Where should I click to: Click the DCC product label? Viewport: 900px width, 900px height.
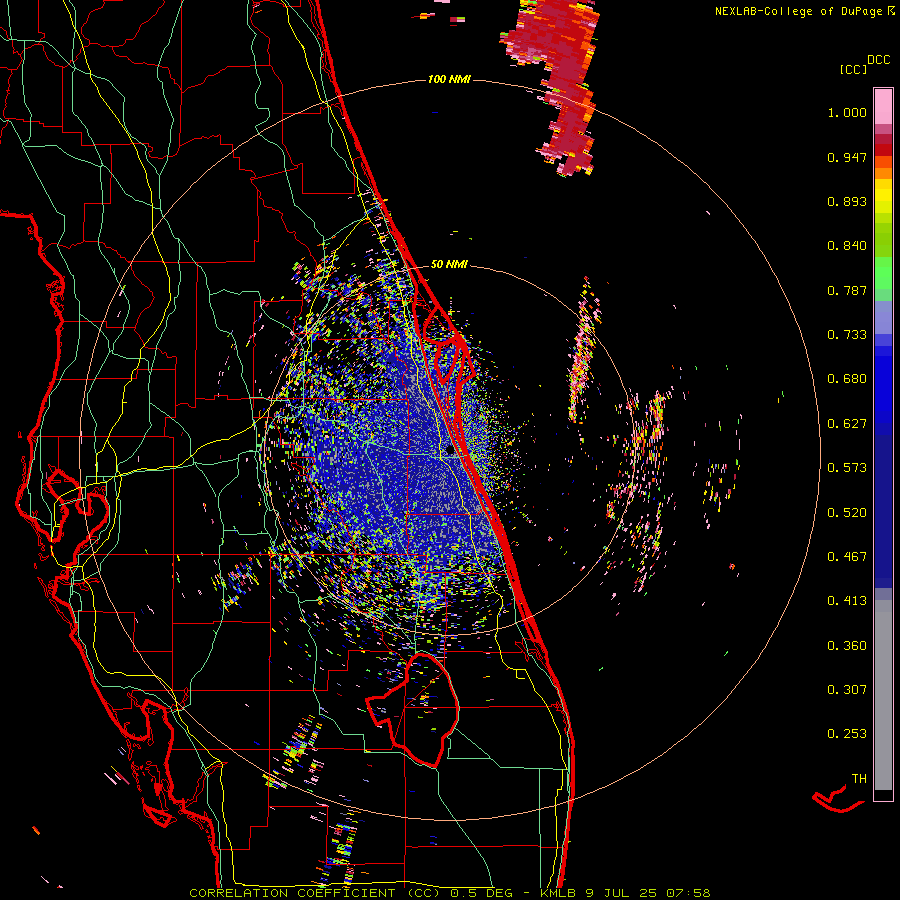(x=878, y=60)
